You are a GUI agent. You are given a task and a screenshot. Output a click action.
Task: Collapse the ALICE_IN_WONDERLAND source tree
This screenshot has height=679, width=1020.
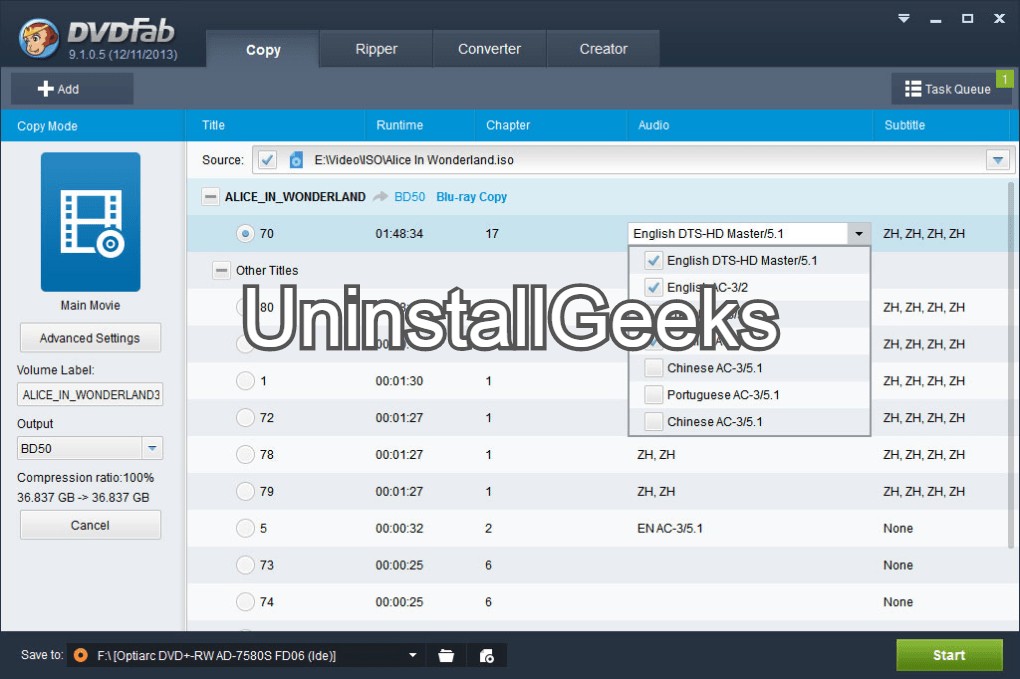click(x=210, y=196)
